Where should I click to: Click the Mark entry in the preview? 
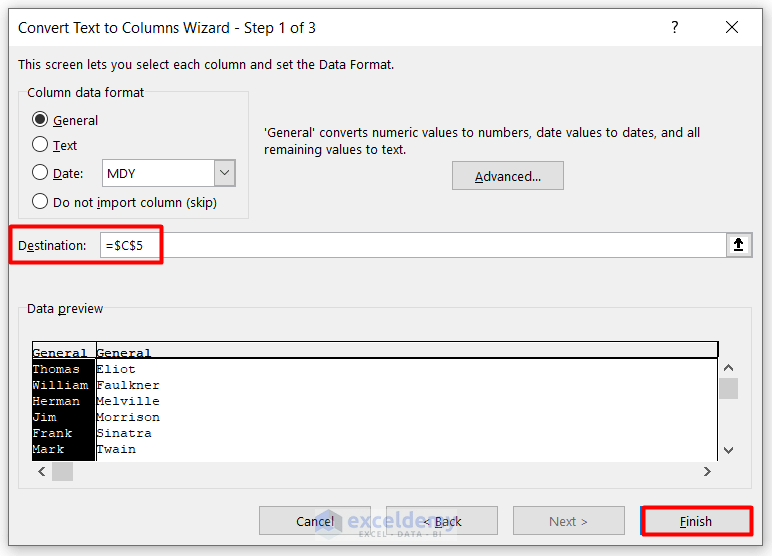[x=48, y=449]
